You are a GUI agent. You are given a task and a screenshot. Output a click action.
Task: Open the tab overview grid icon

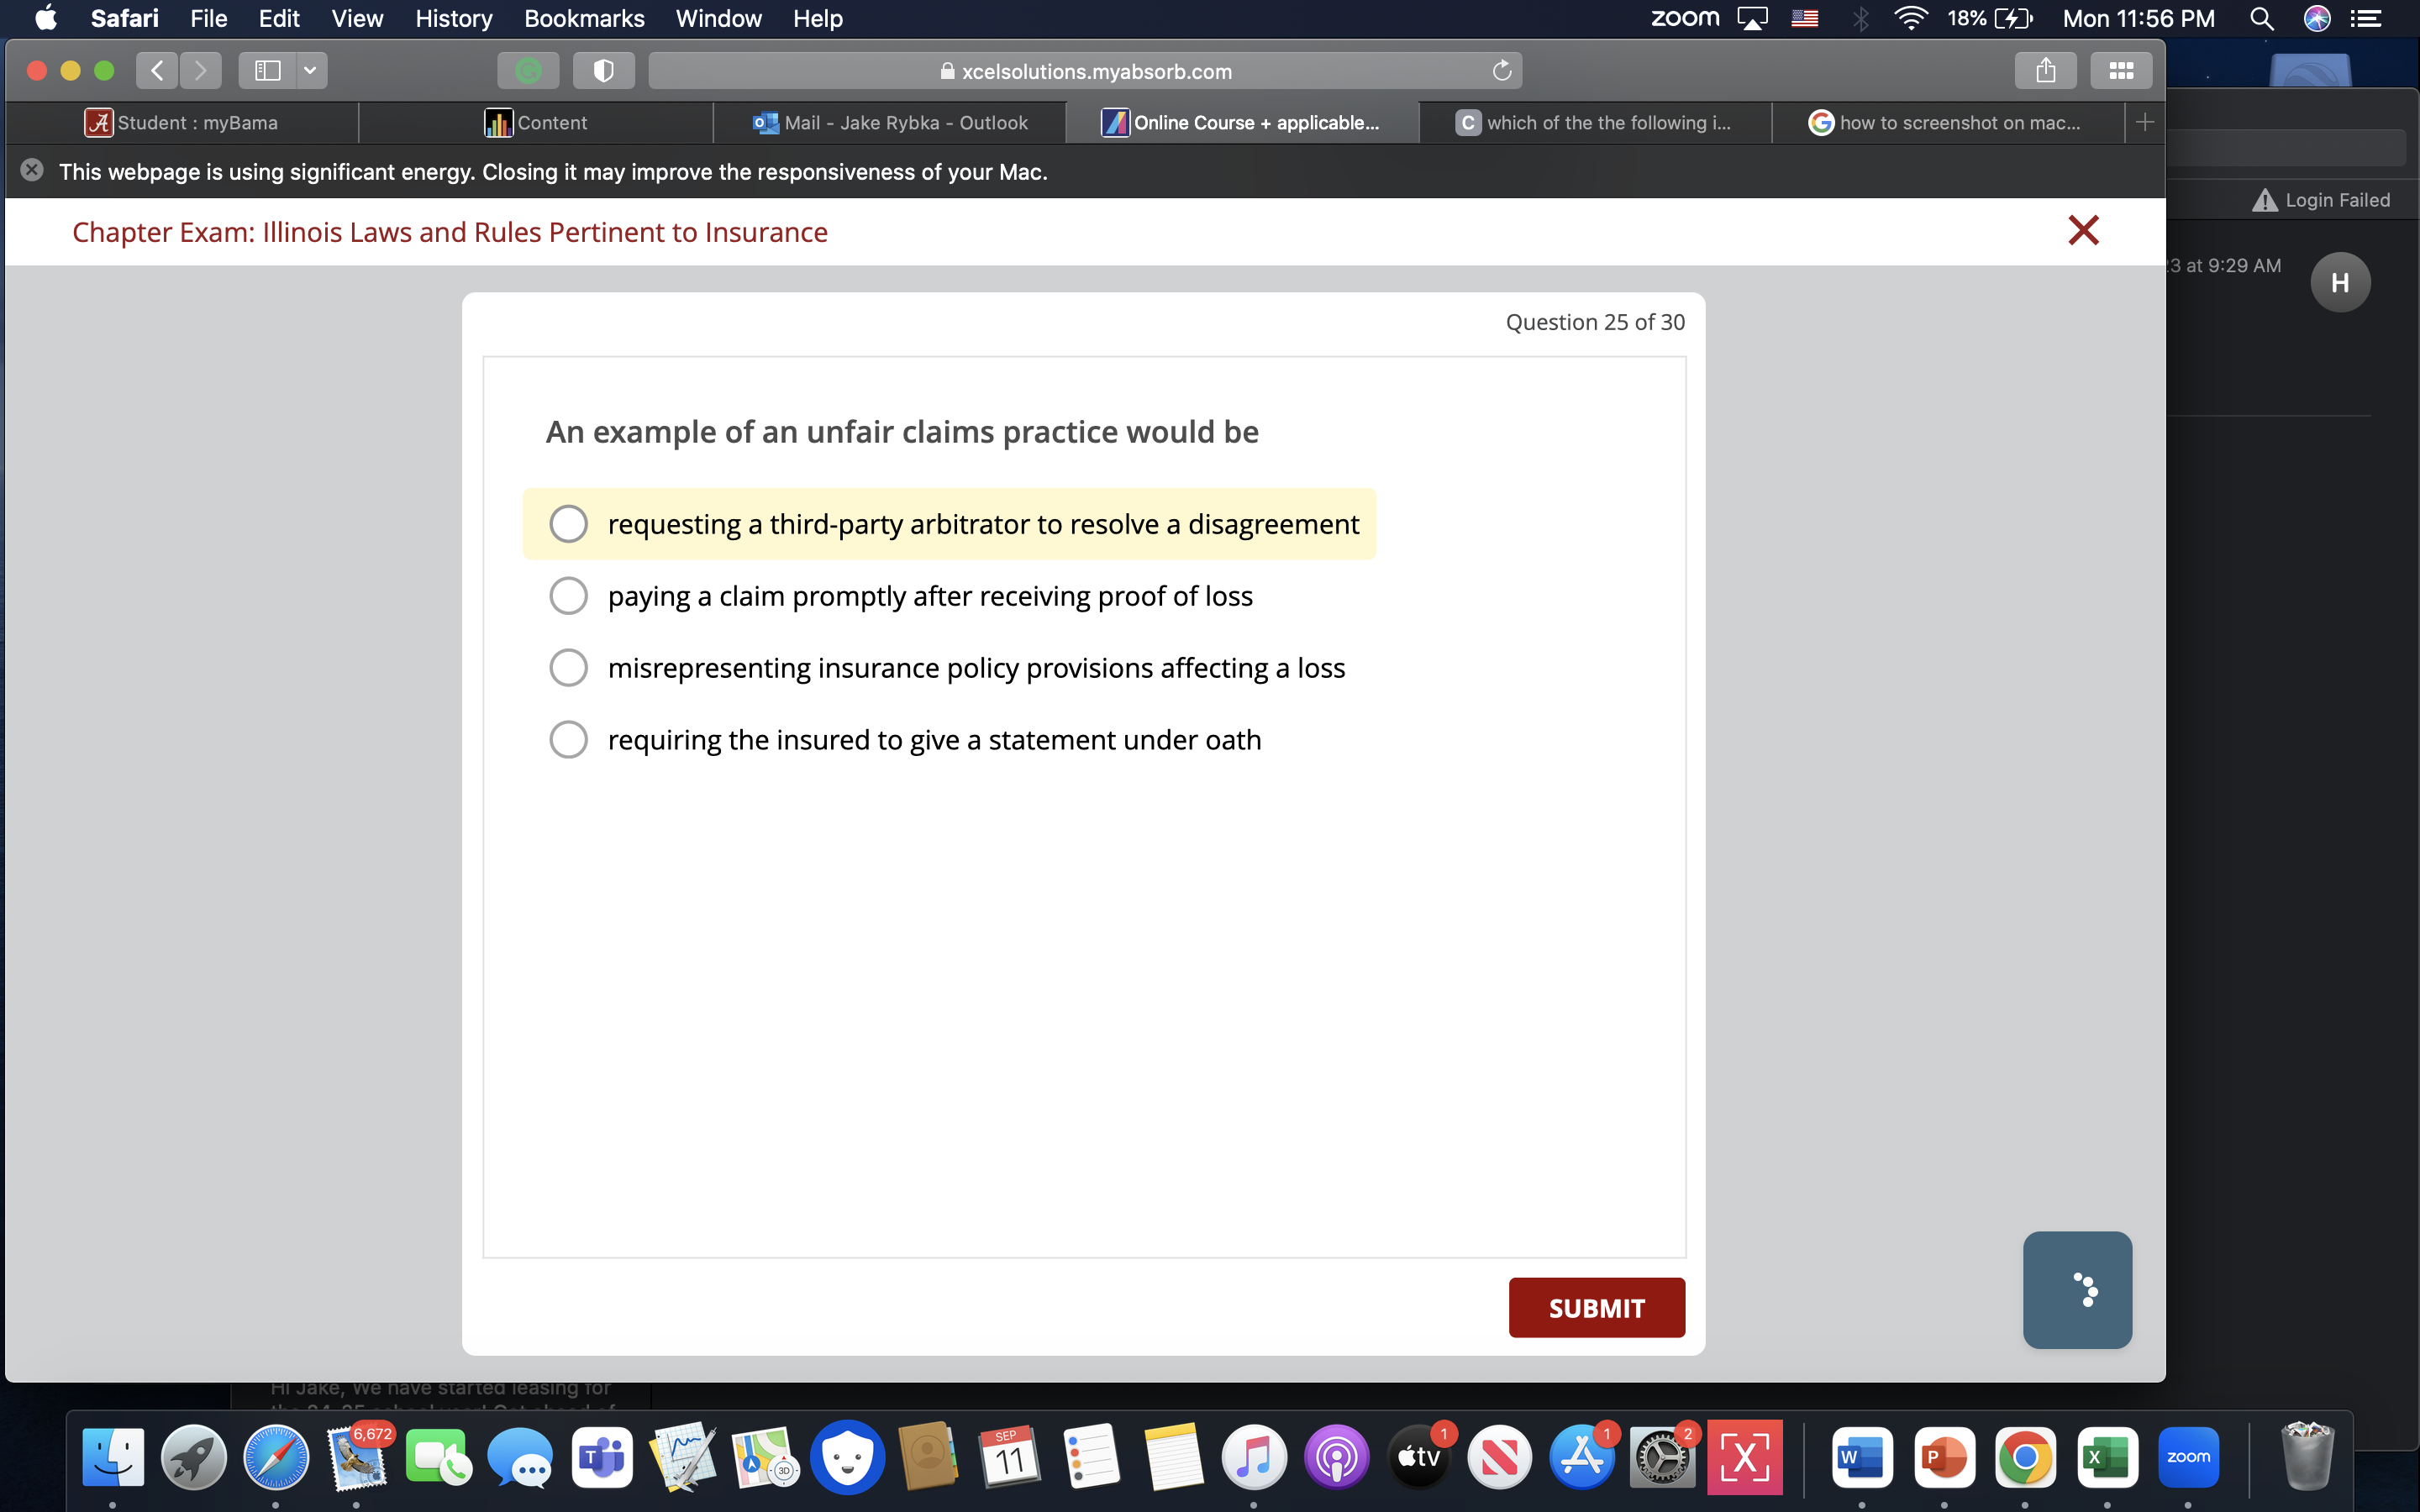(x=2120, y=70)
